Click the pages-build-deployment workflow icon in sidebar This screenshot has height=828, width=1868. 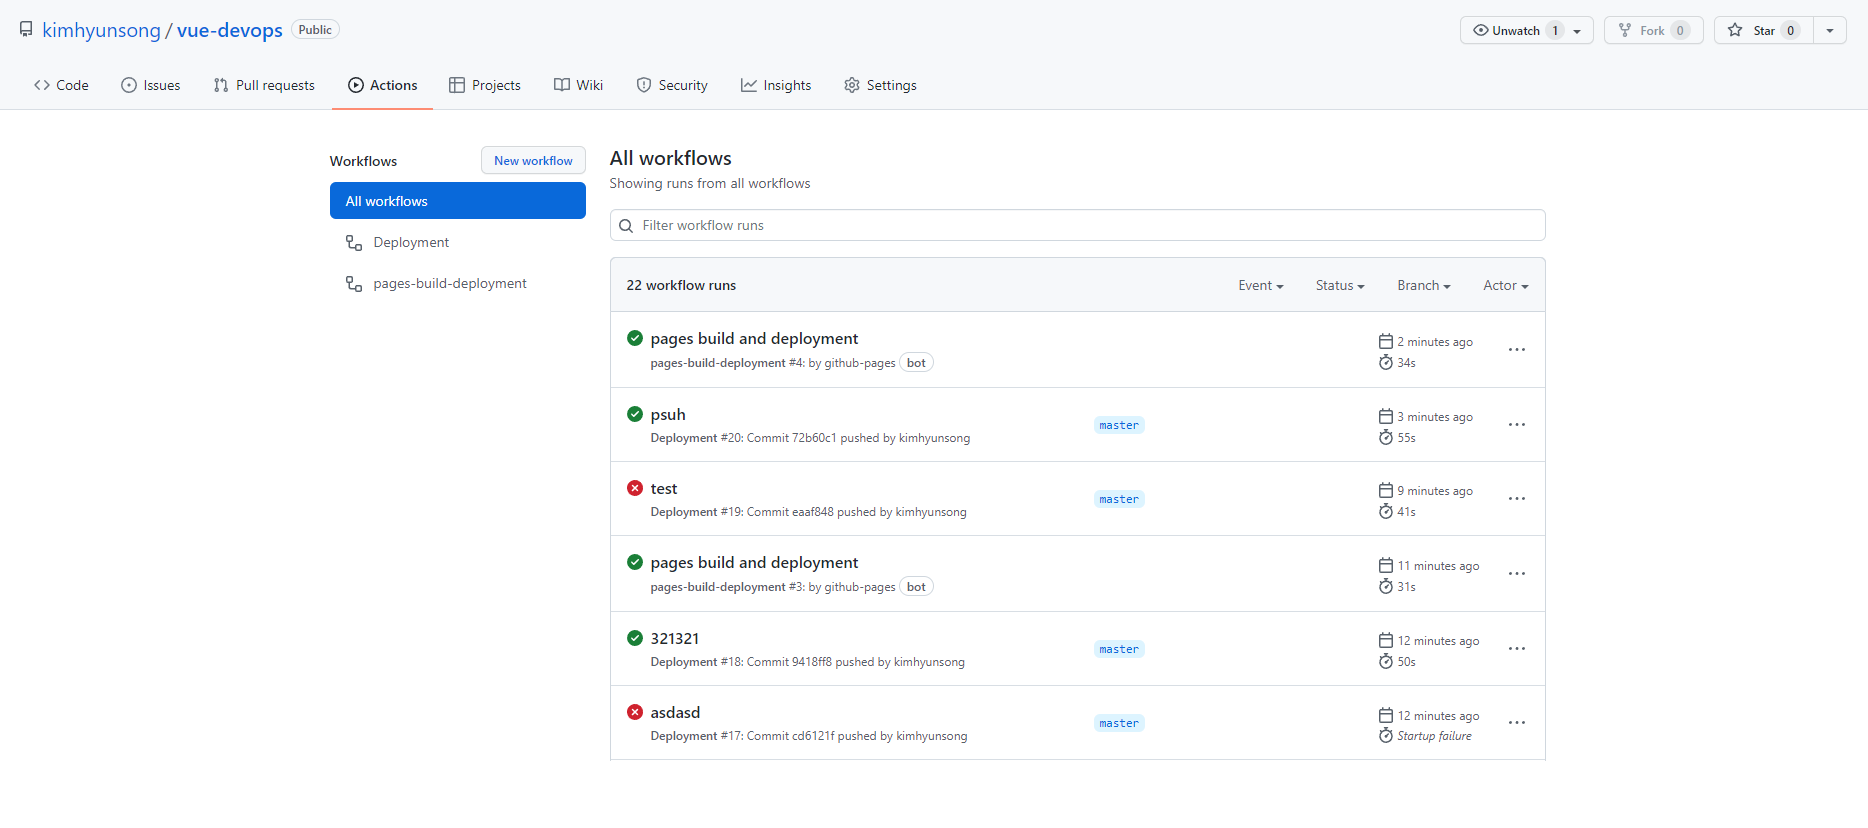354,284
